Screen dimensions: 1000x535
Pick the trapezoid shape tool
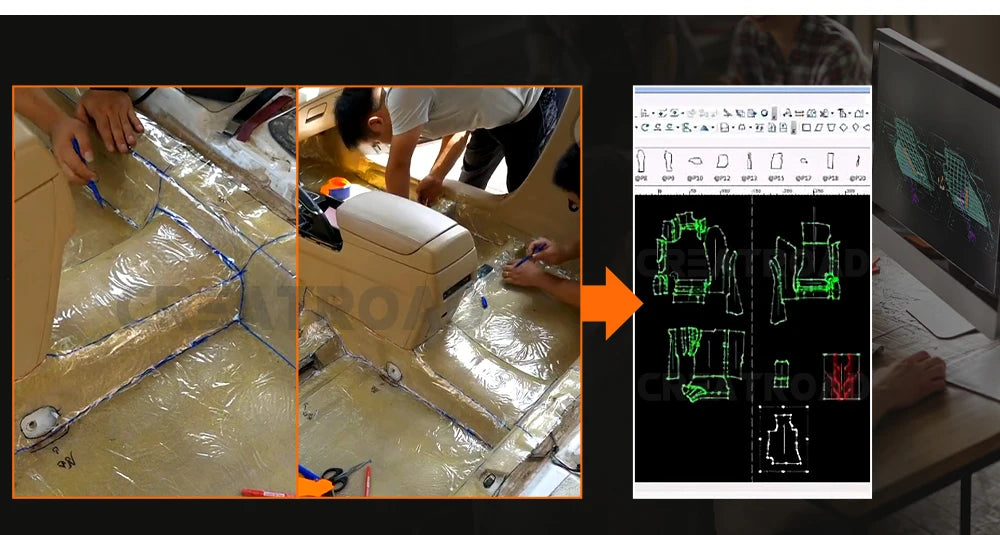point(830,127)
